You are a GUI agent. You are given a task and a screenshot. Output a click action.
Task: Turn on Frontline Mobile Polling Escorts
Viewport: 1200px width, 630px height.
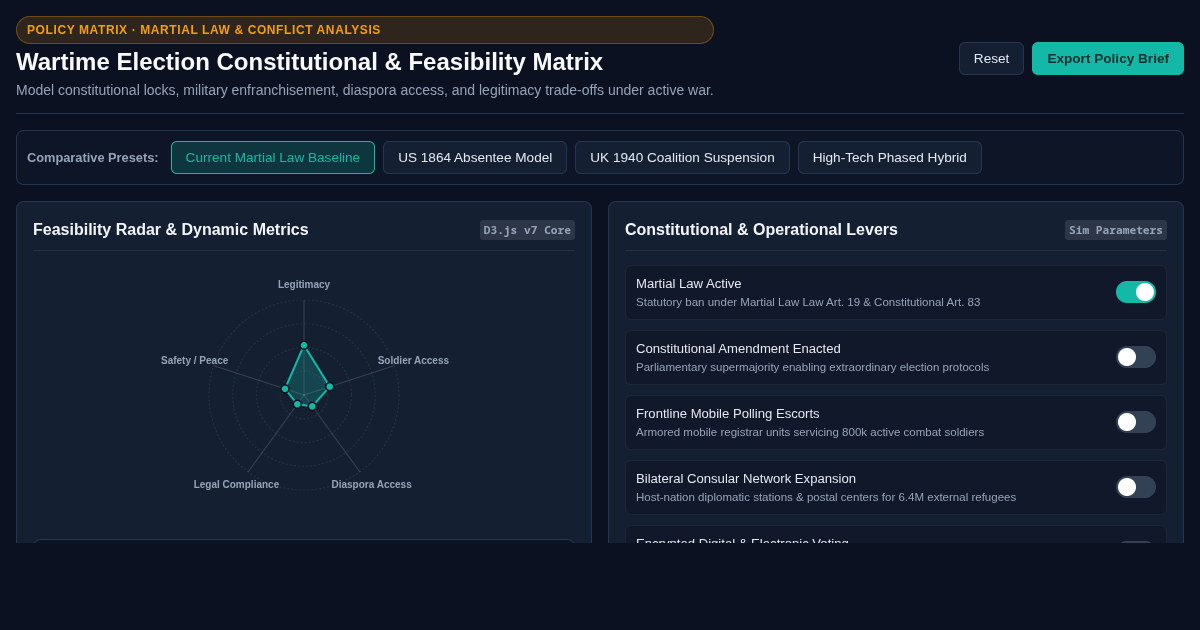pos(1136,422)
